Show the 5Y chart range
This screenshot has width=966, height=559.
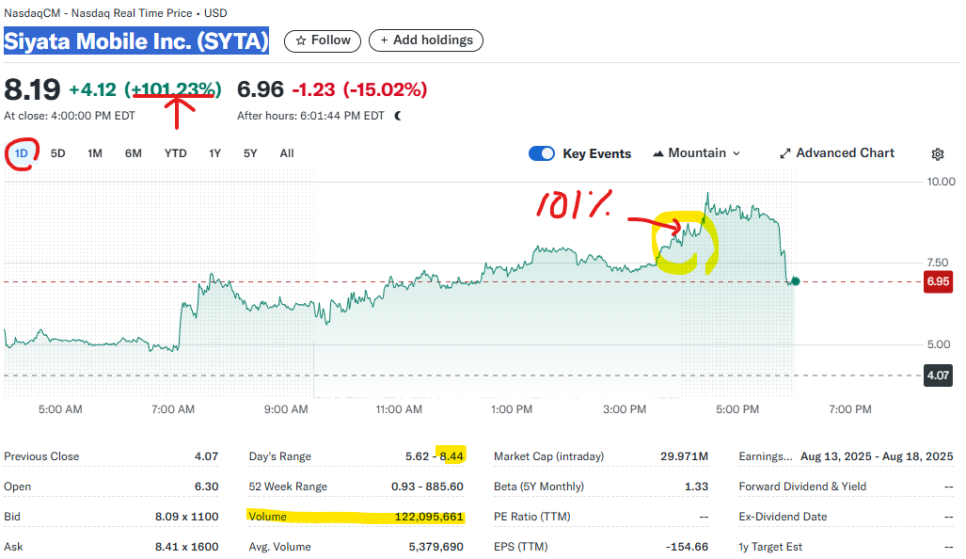point(250,153)
